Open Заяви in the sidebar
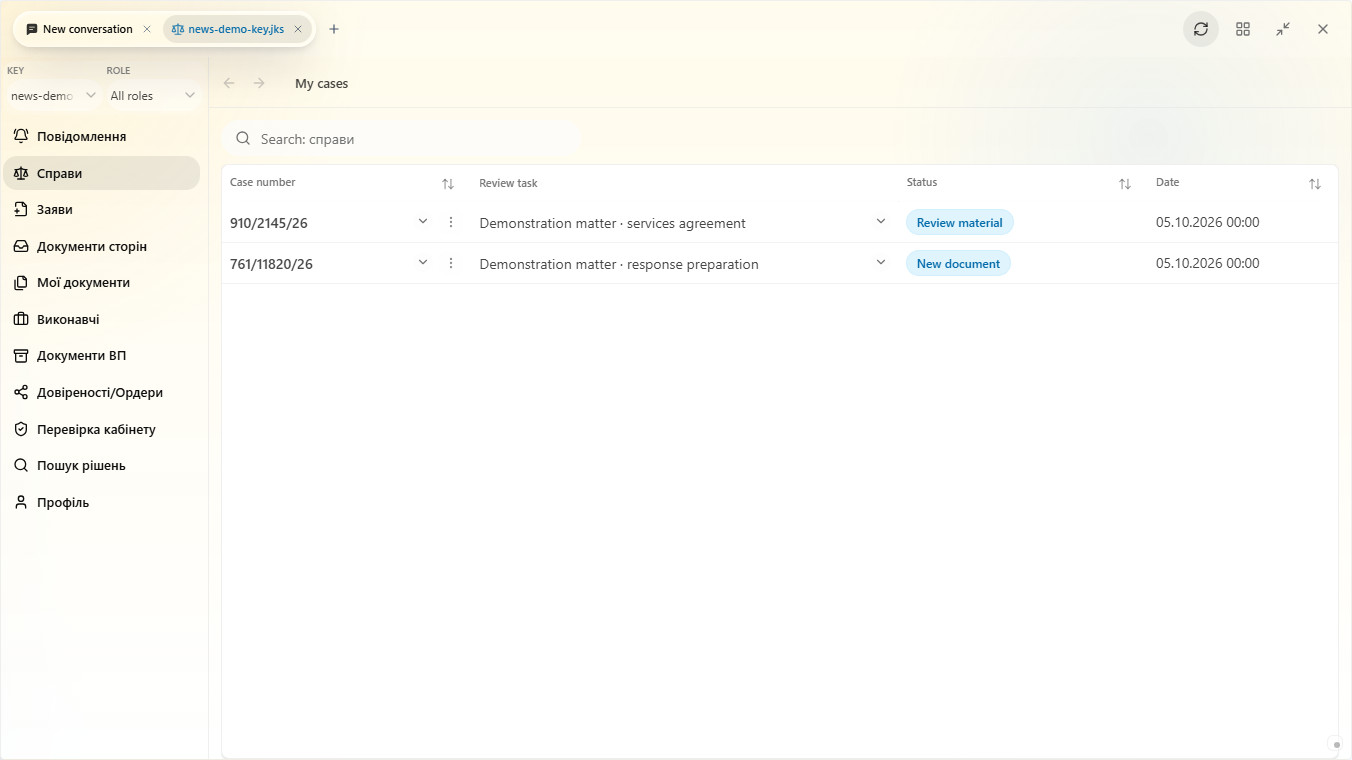Screen dimensions: 1352x760 point(102,210)
